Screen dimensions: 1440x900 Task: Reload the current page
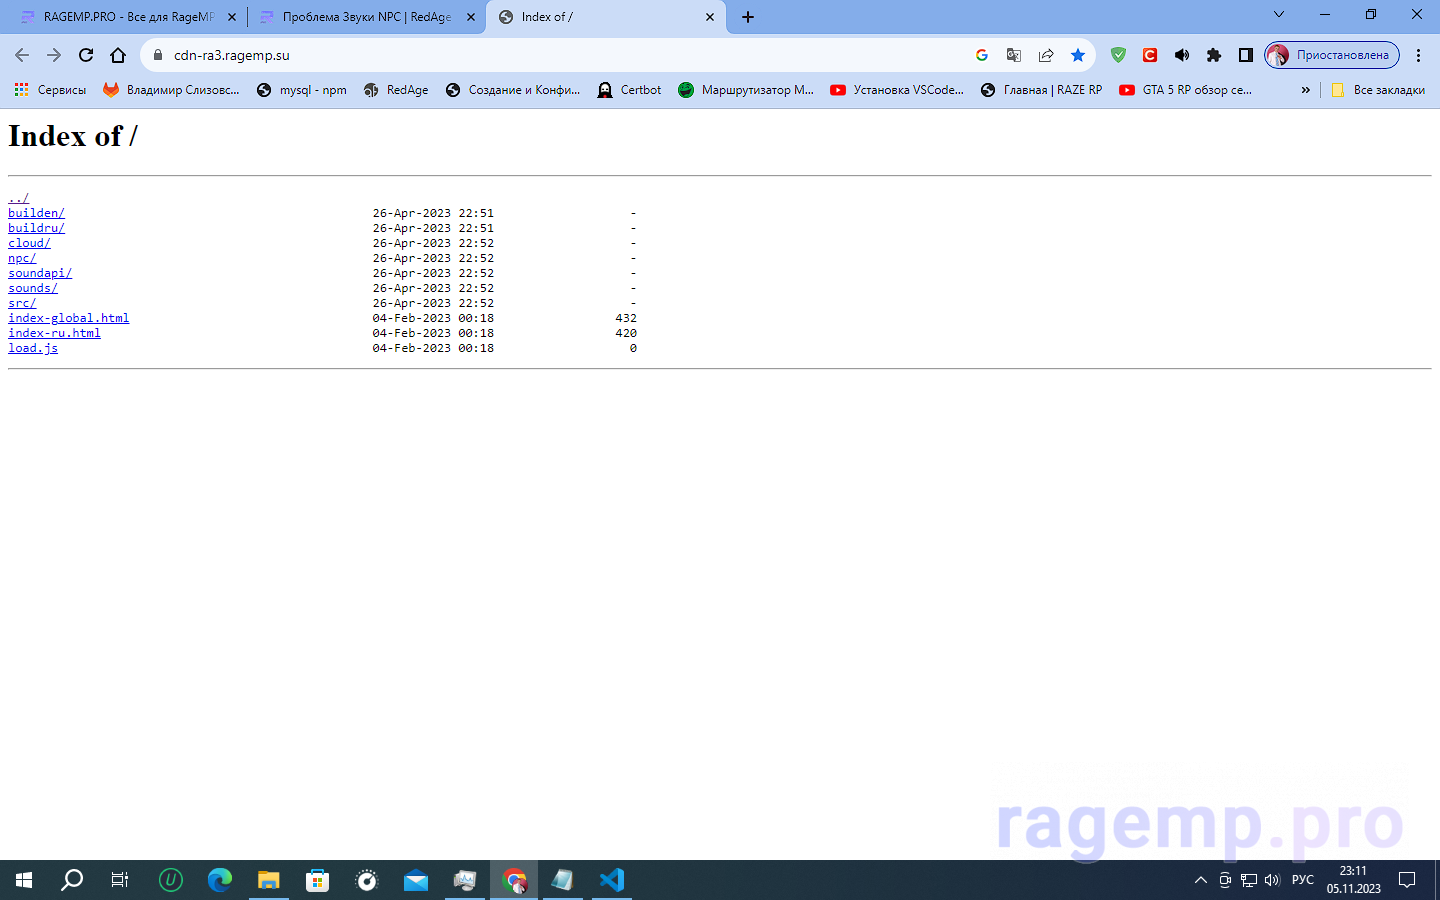tap(86, 55)
